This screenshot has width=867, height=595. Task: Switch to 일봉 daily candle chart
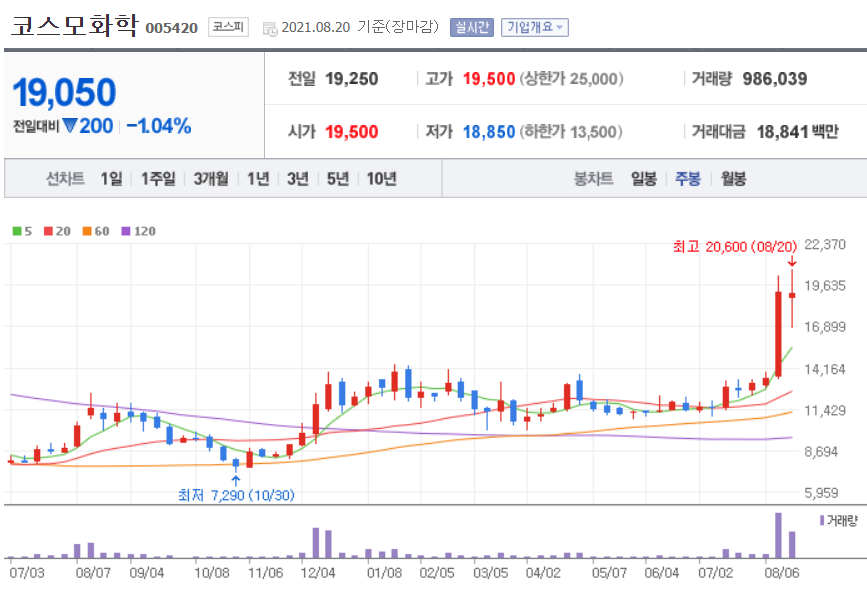click(x=644, y=179)
